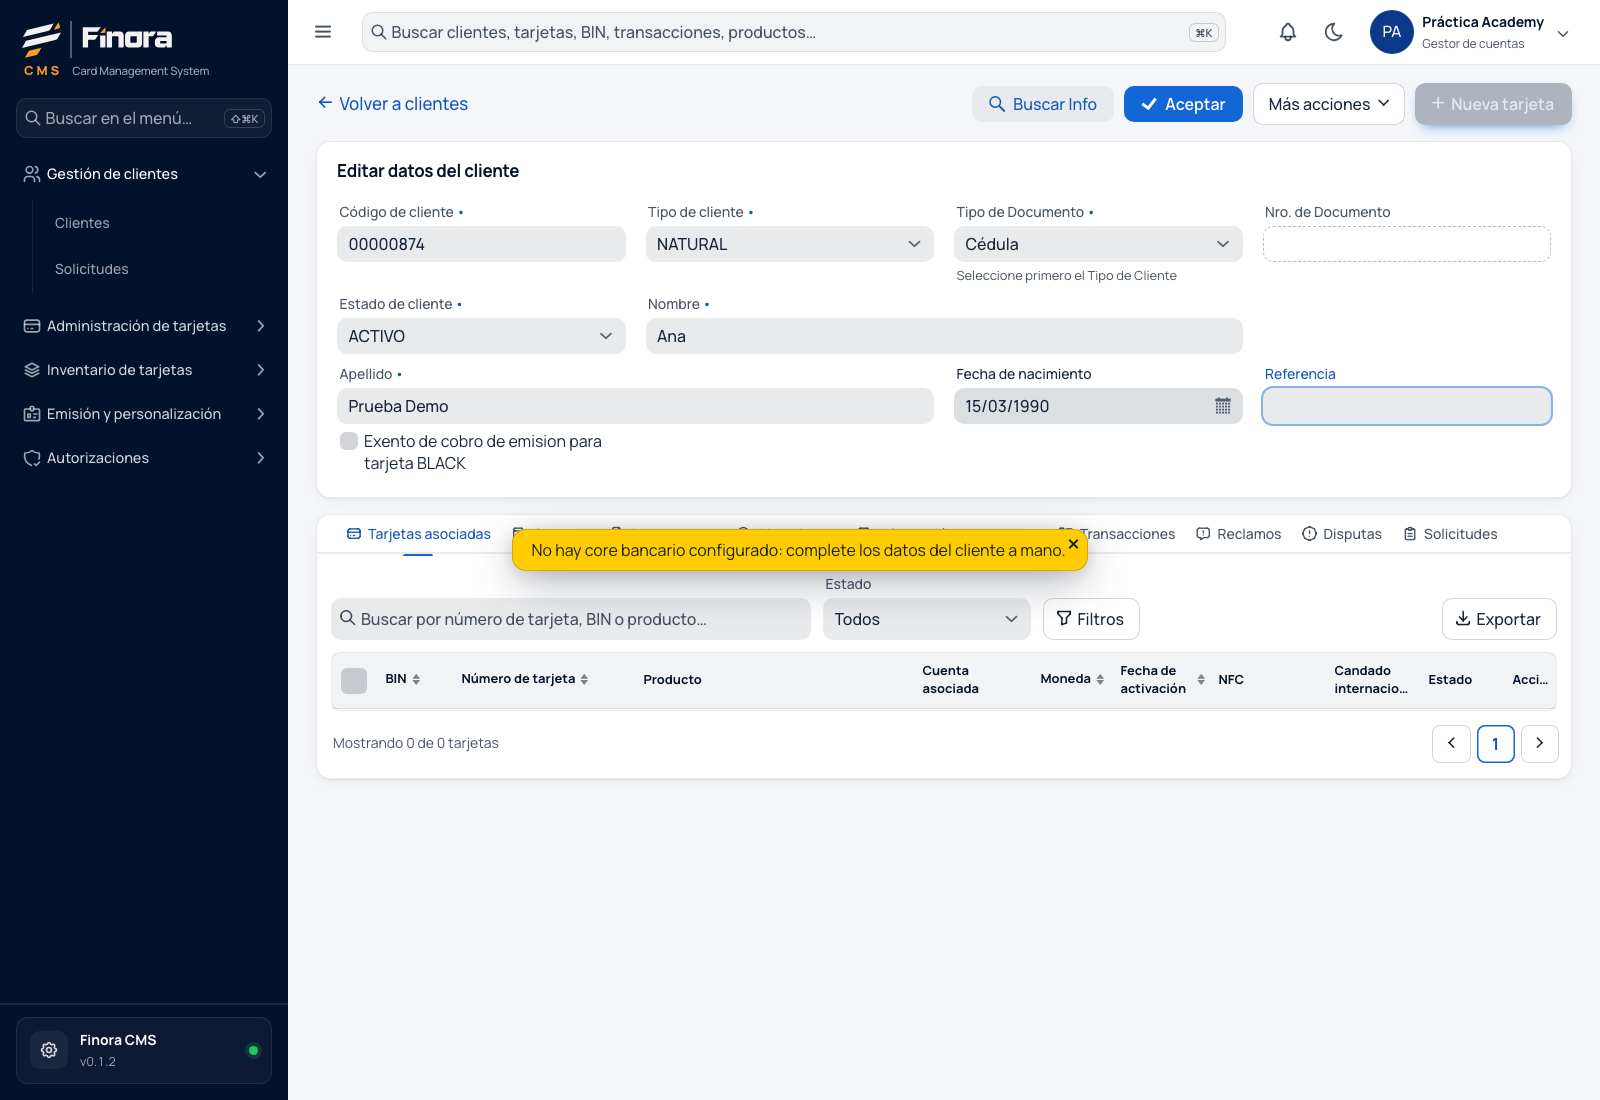The image size is (1600, 1100).
Task: Switch to Transacciones tab
Action: coord(1127,534)
